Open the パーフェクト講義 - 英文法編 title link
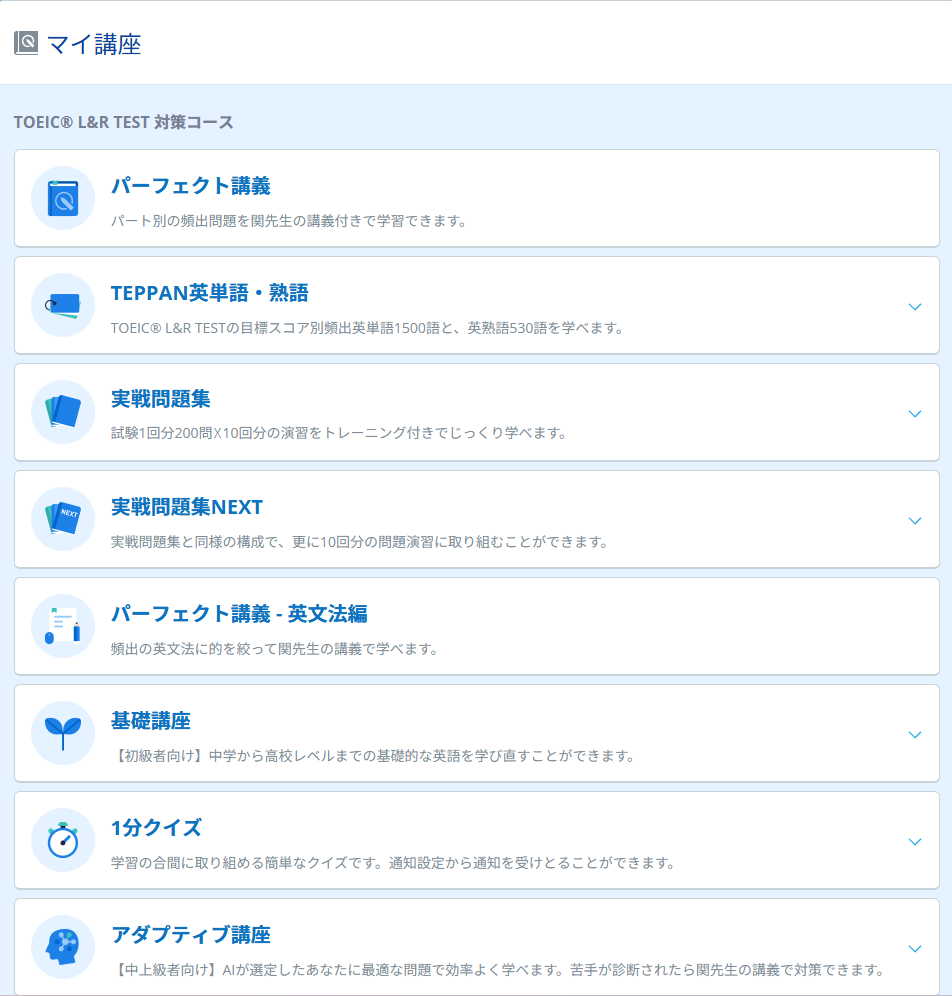 (x=239, y=614)
